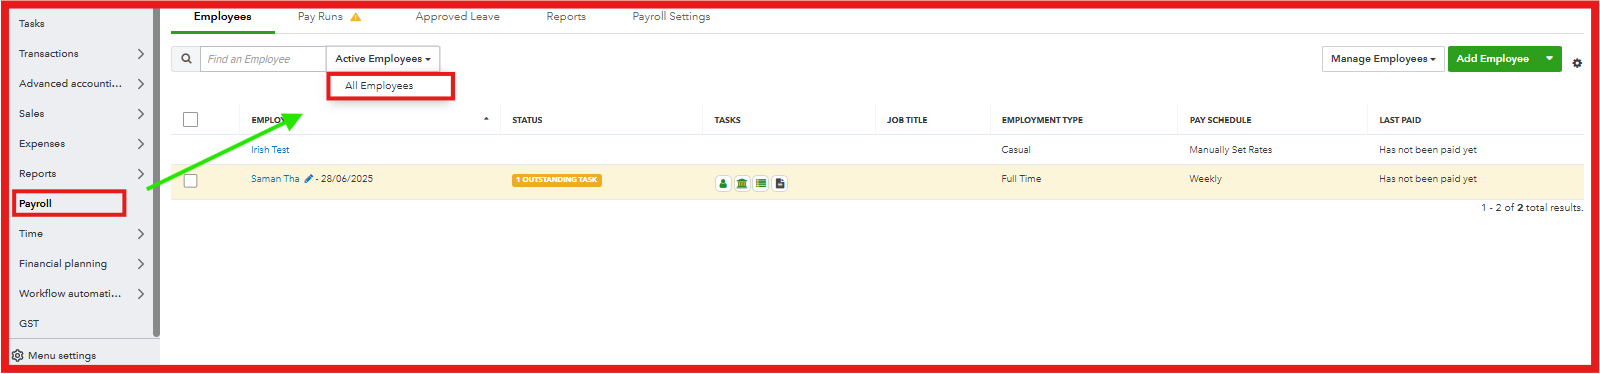Click the green list task icon
1600x374 pixels.
[x=761, y=183]
